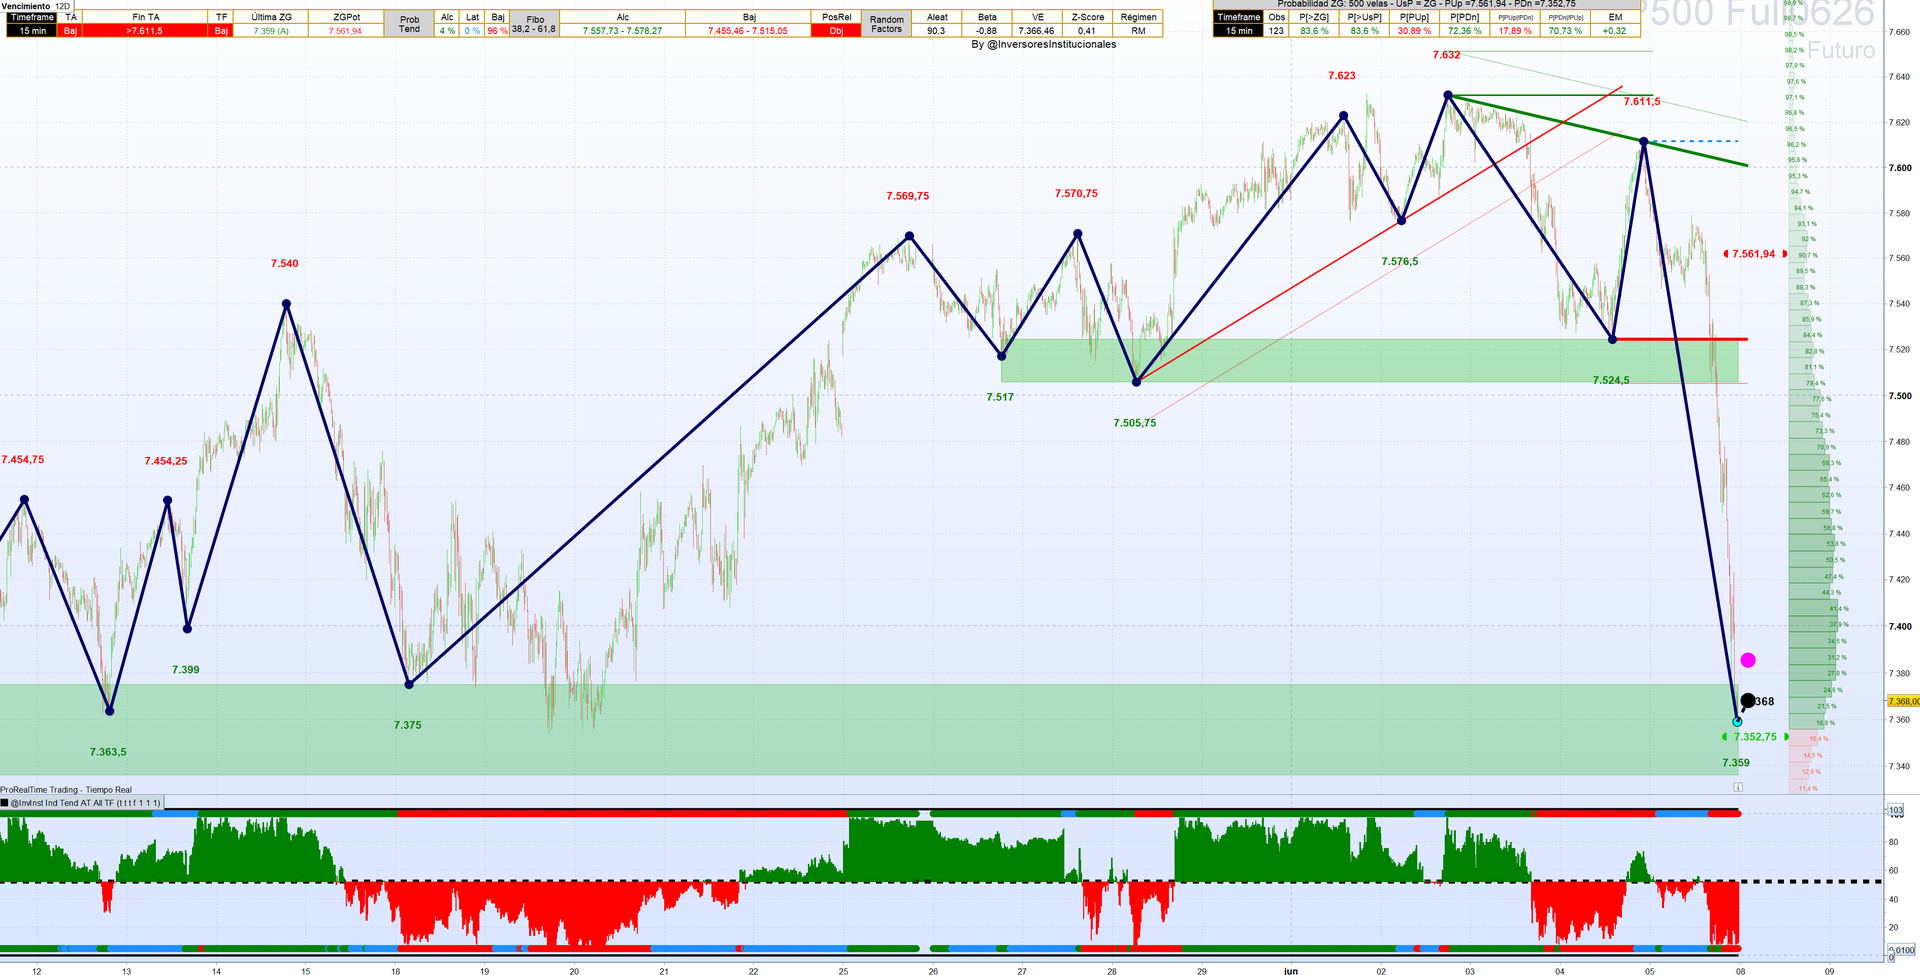The width and height of the screenshot is (1920, 975).
Task: Click the 0,41 Z-Score value
Action: (1087, 31)
